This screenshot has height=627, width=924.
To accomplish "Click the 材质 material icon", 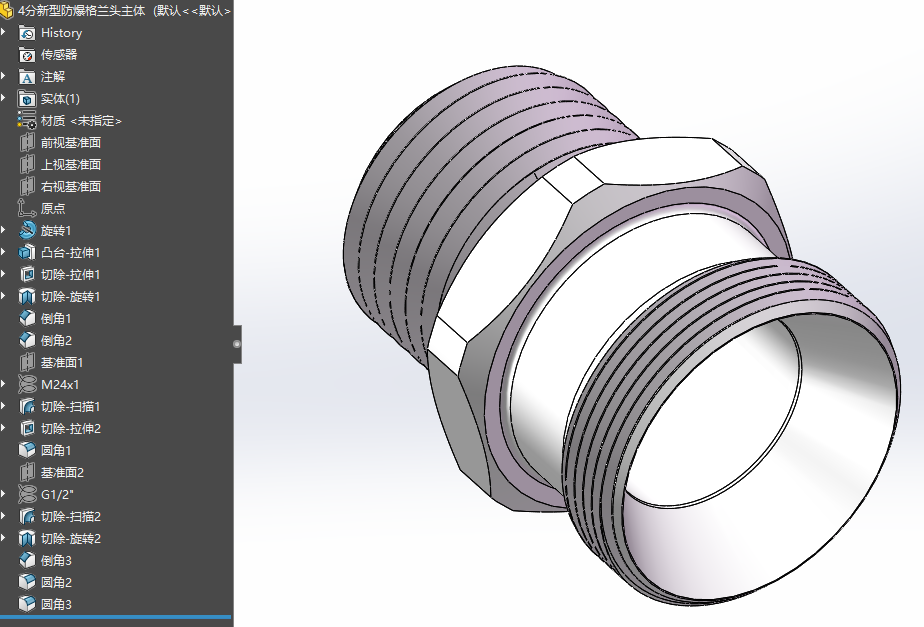I will pos(27,121).
